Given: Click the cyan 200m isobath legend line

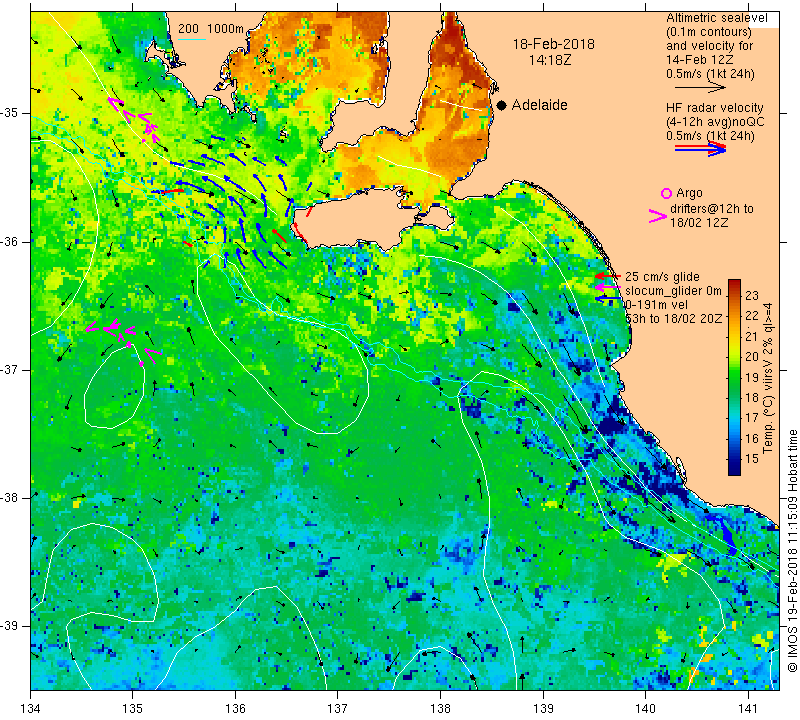Looking at the screenshot, I should [x=191, y=39].
